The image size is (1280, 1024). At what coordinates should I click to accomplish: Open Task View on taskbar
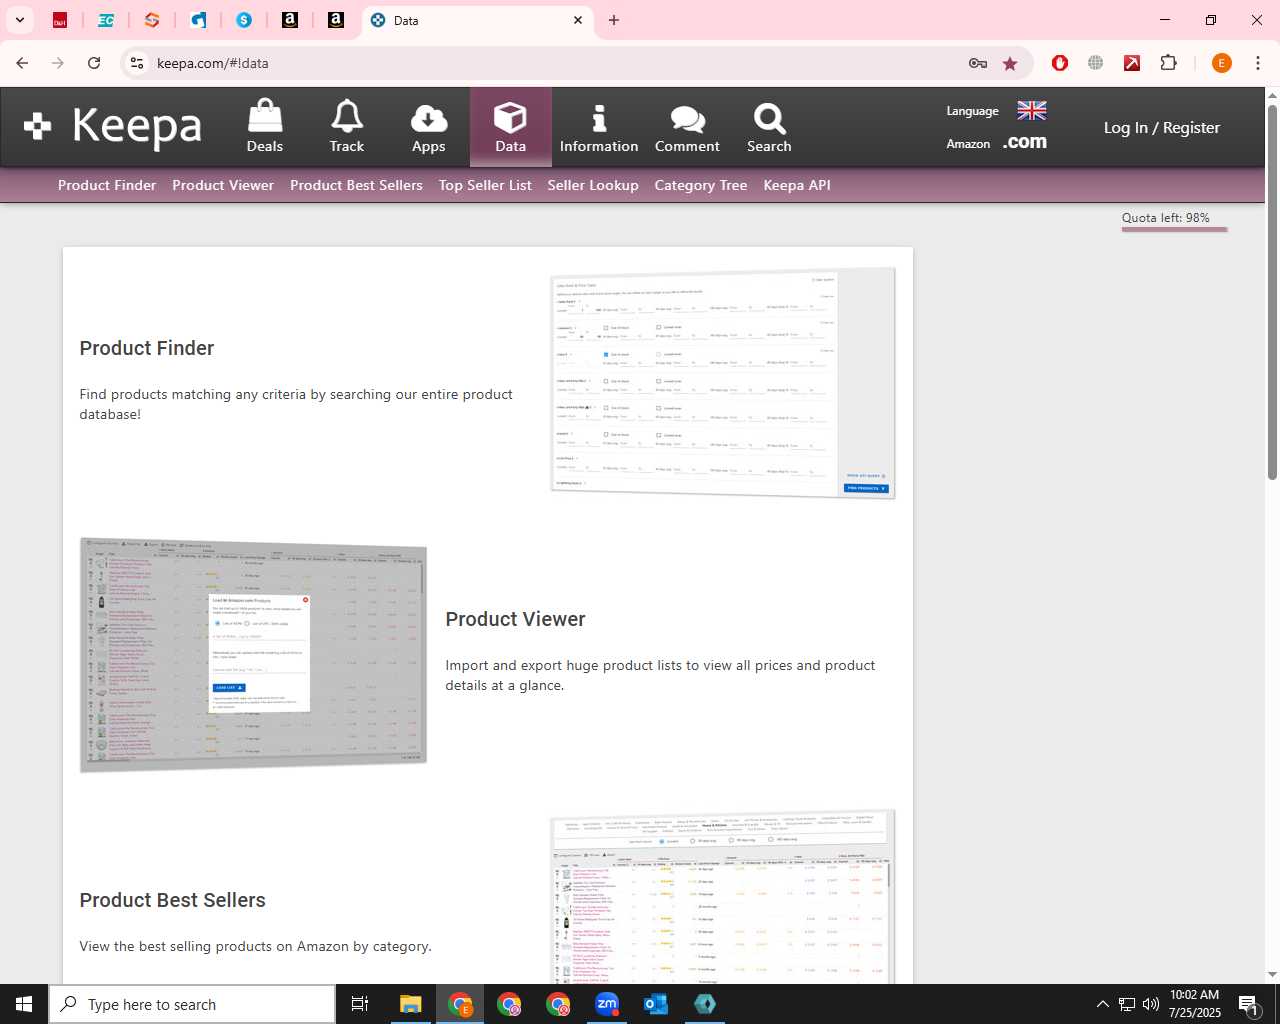(x=360, y=1004)
